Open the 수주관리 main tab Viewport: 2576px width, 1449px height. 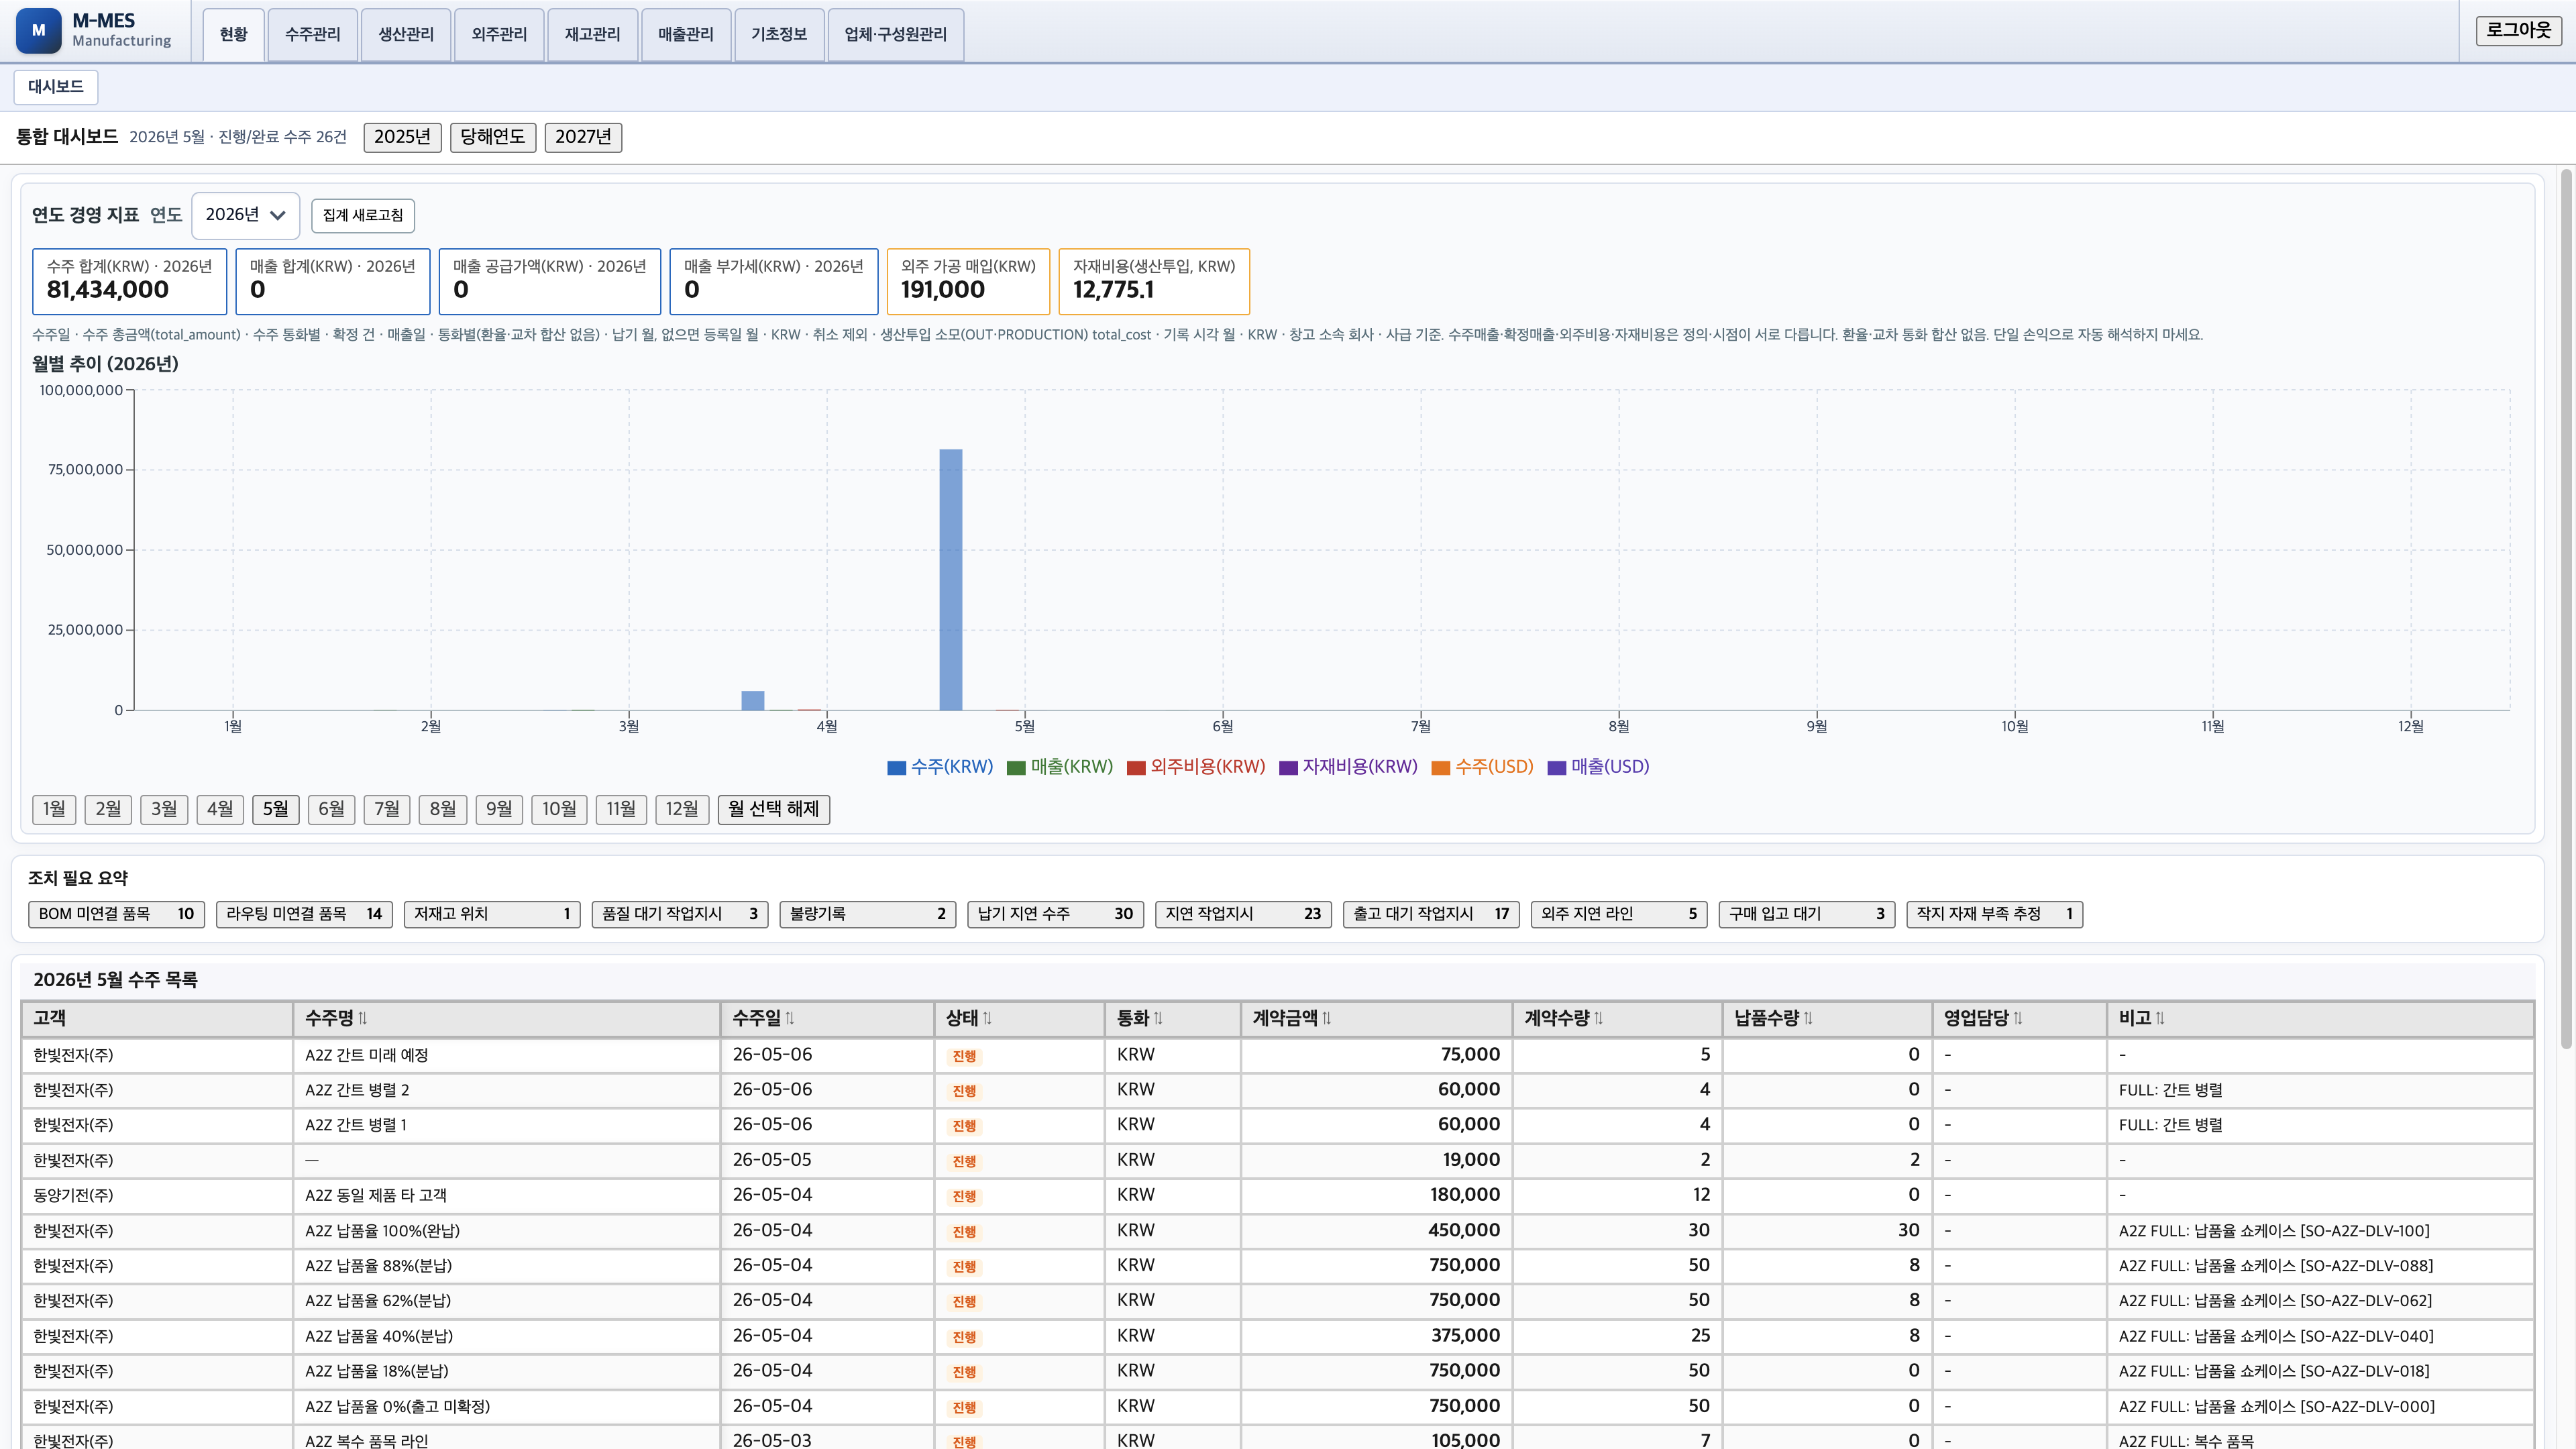[312, 35]
